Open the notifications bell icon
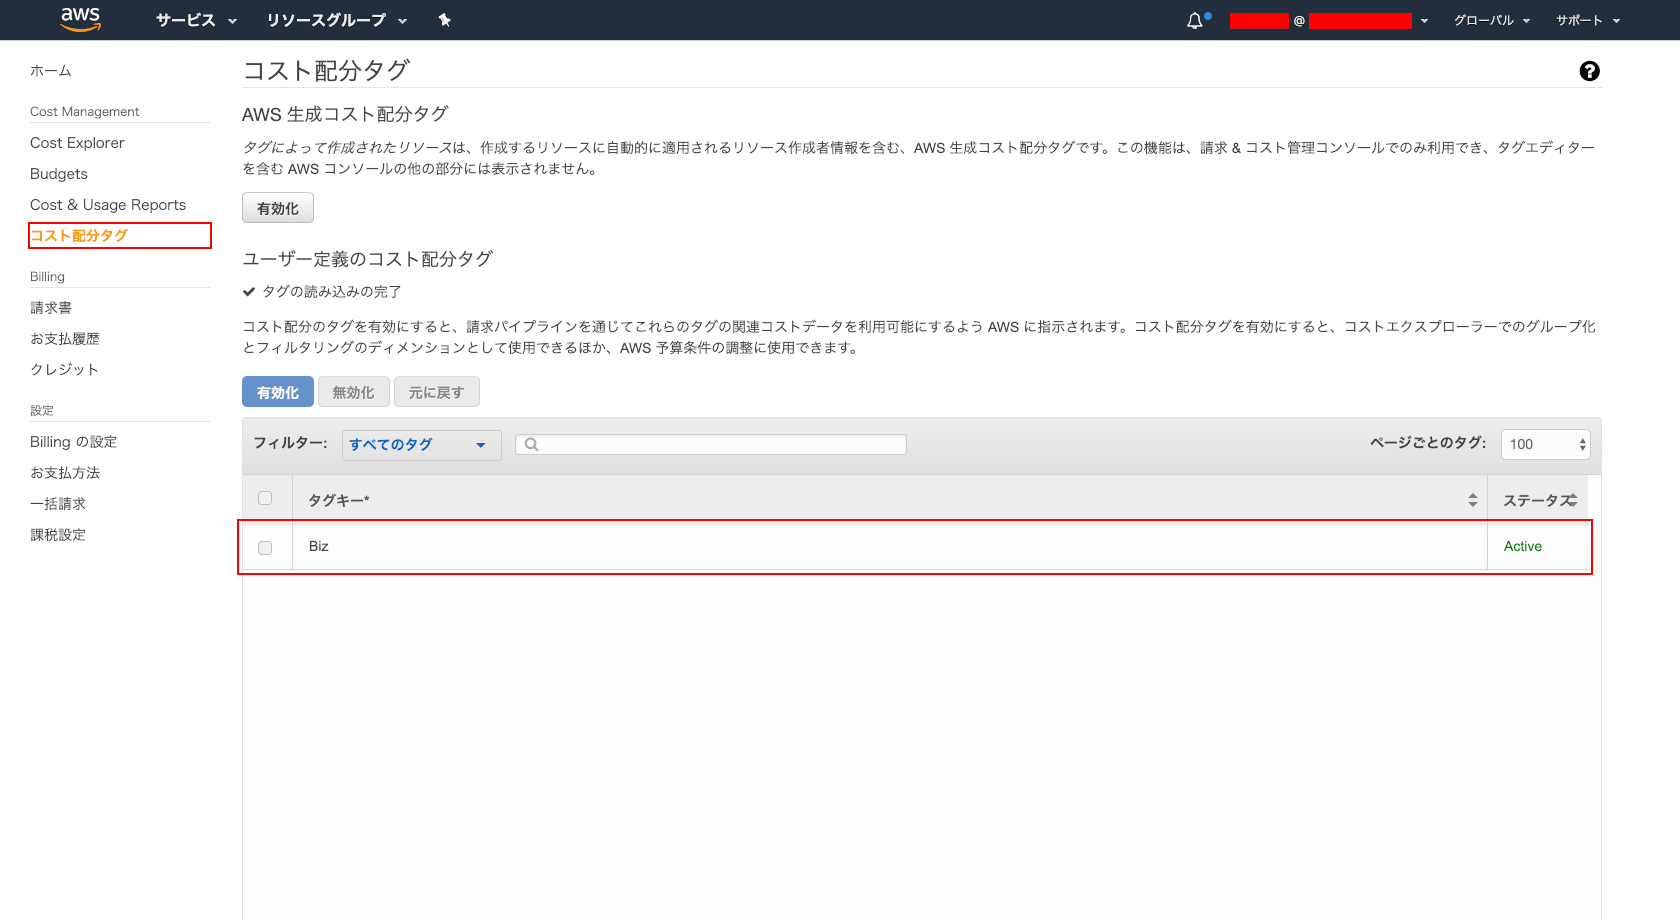1680x920 pixels. [1194, 20]
